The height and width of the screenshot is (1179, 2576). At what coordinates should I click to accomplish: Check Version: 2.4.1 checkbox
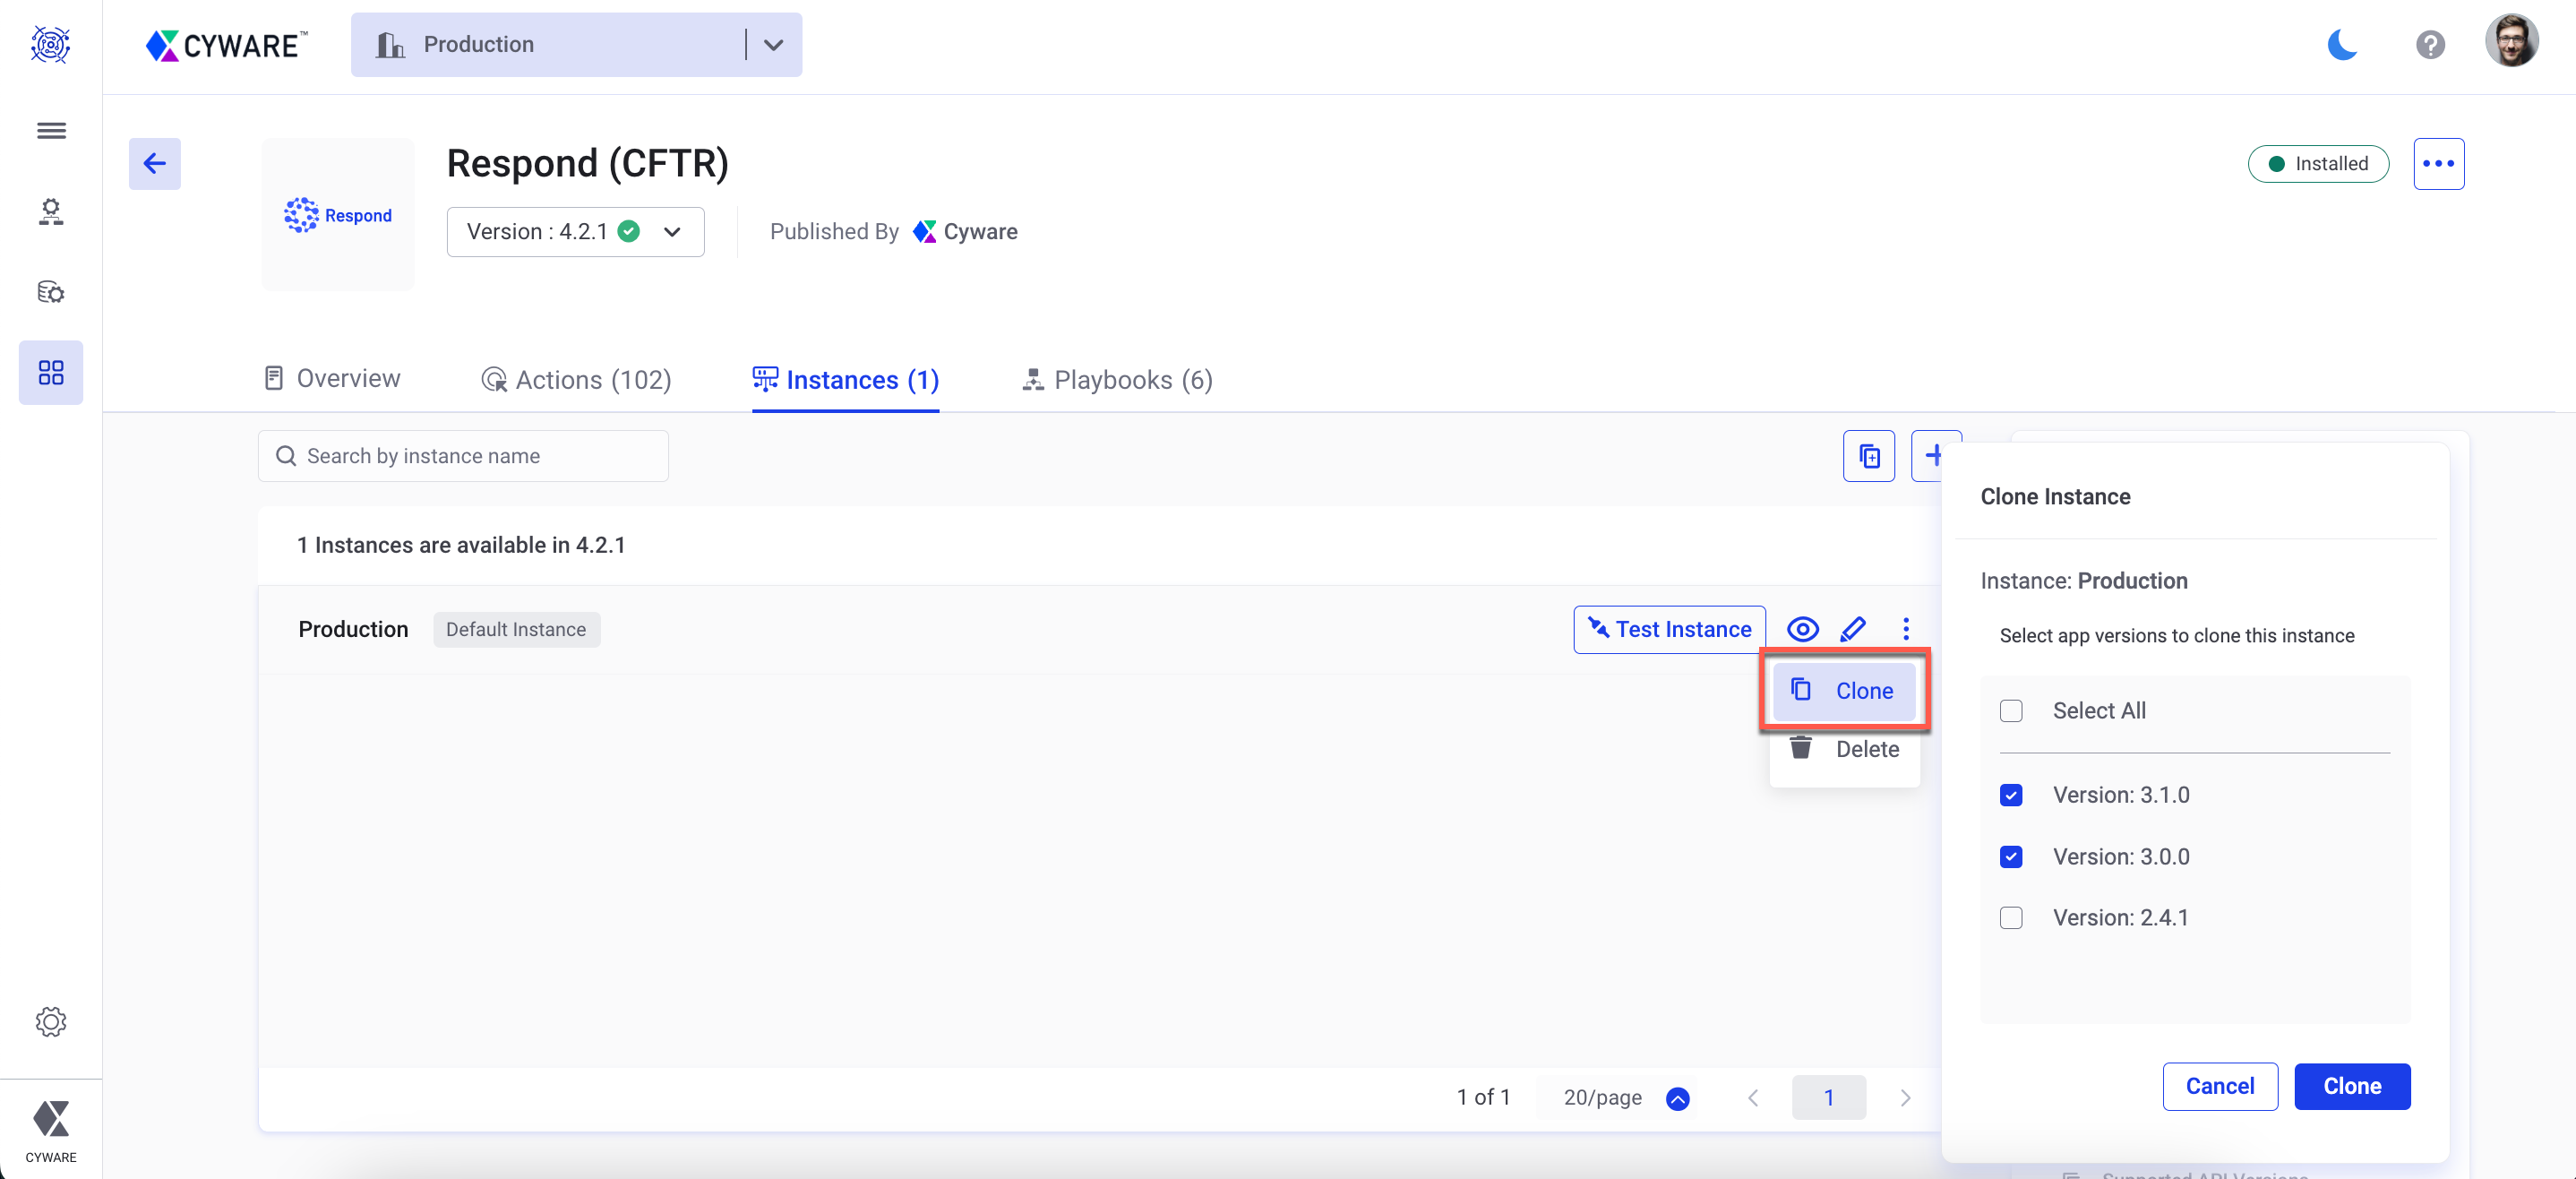pos(2011,918)
